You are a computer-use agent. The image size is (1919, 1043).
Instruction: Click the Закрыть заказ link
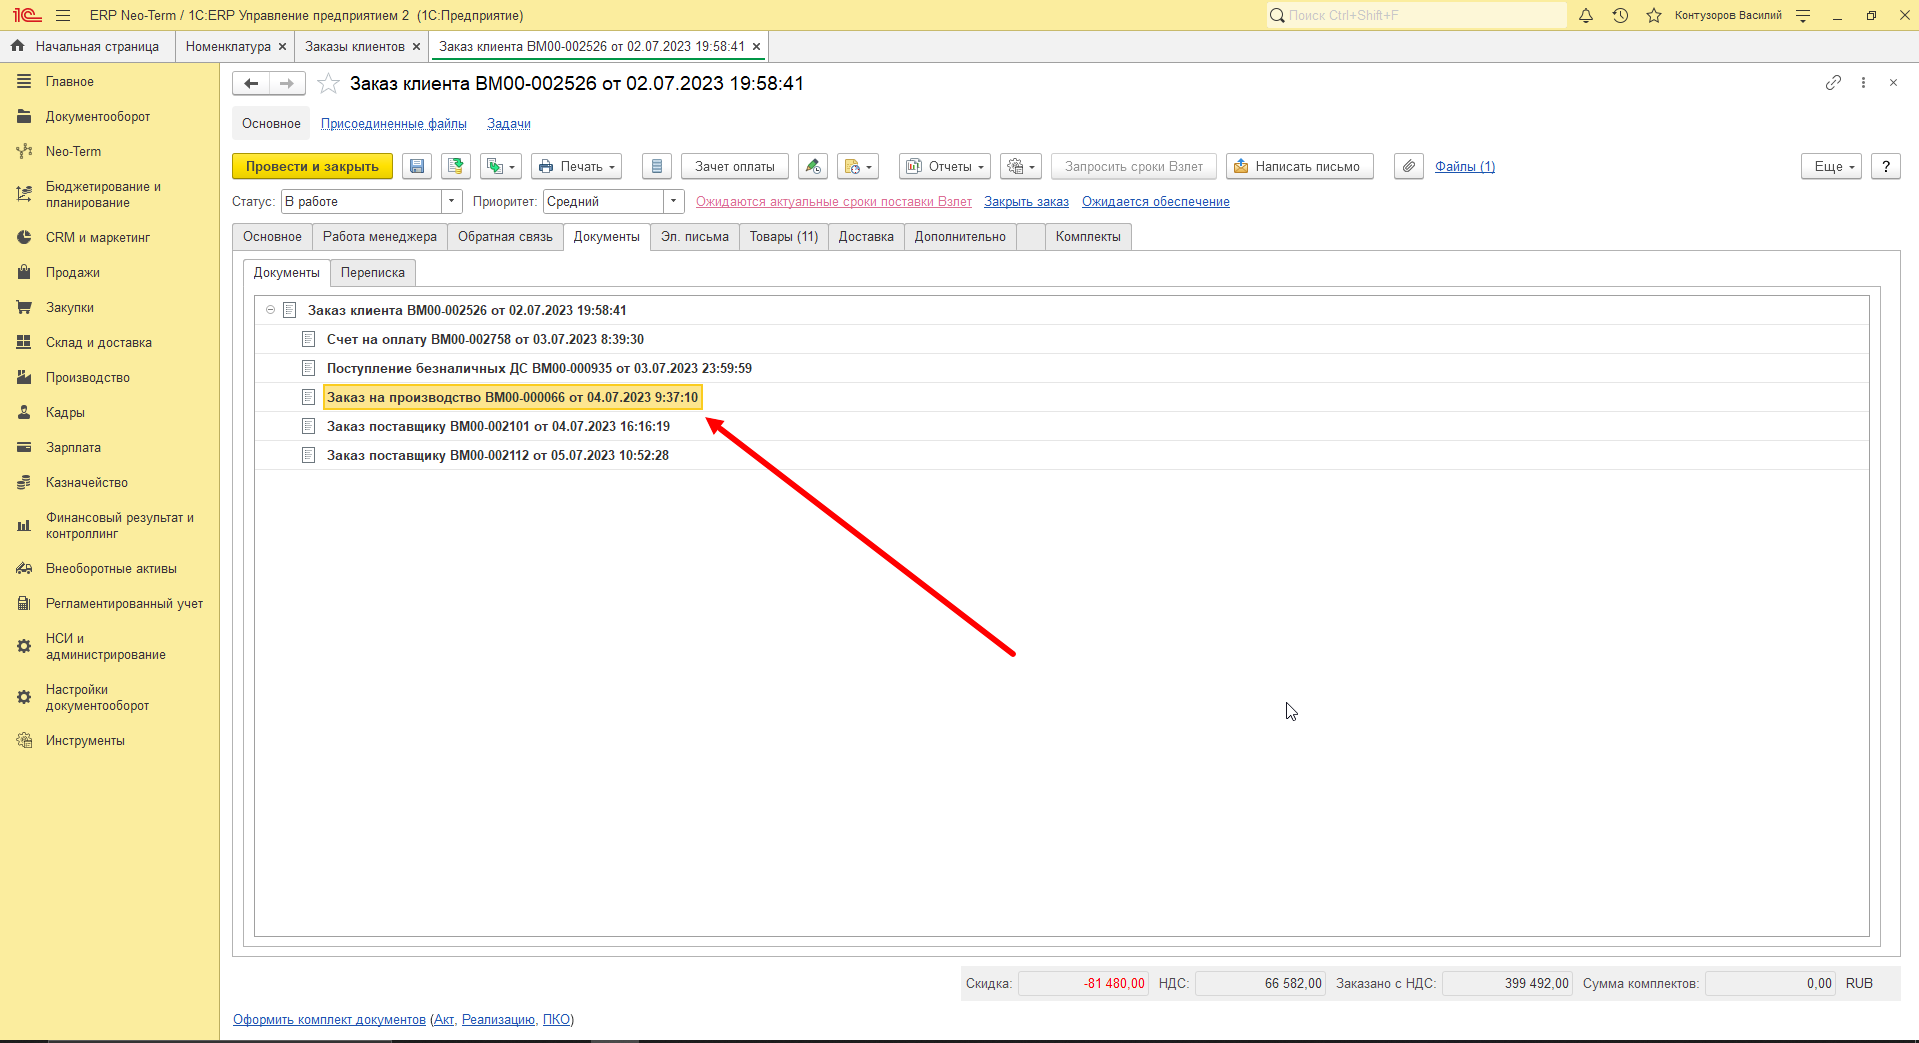point(1026,202)
